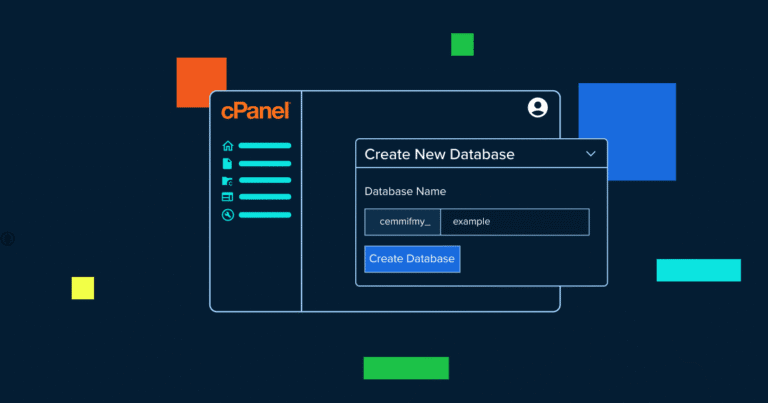The height and width of the screenshot is (403, 768).
Task: Open the wrench tools icon in sidebar
Action: 228,215
